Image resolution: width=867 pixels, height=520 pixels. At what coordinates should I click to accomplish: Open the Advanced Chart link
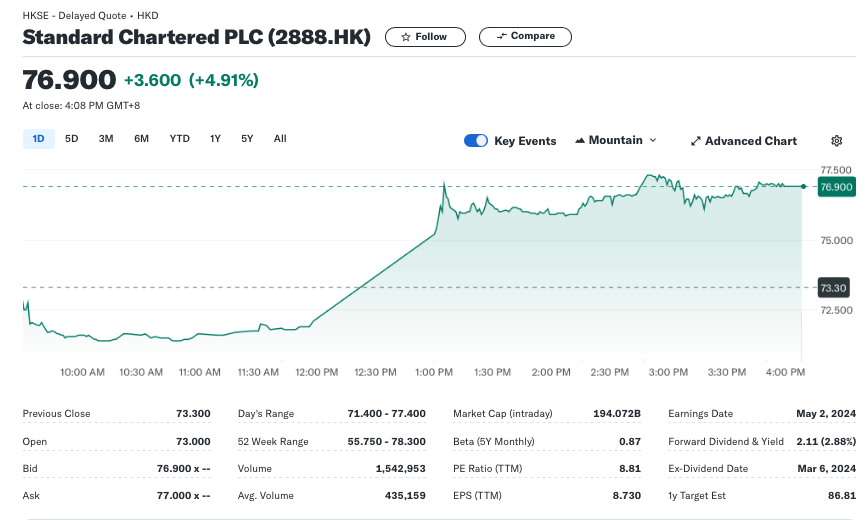coord(744,141)
